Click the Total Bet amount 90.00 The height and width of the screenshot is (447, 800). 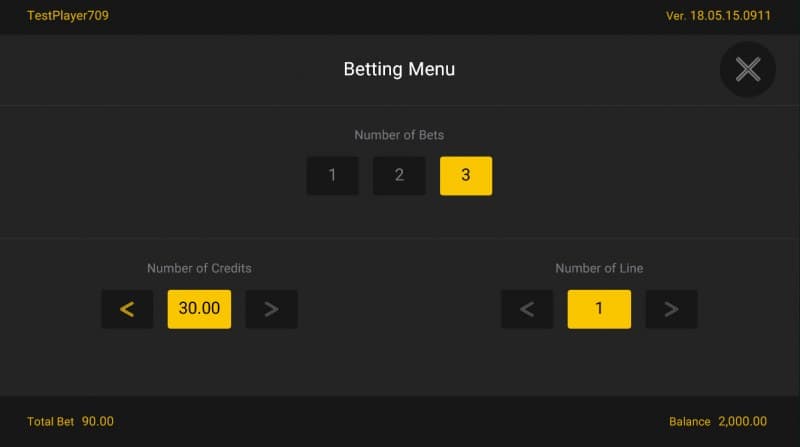point(98,422)
